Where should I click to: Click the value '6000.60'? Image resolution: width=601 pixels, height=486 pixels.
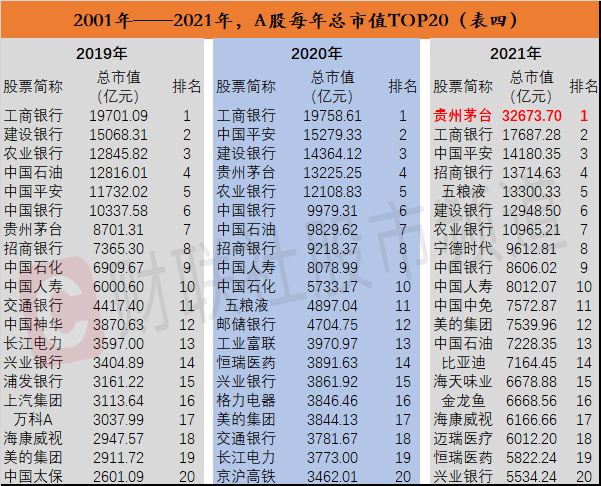118,286
